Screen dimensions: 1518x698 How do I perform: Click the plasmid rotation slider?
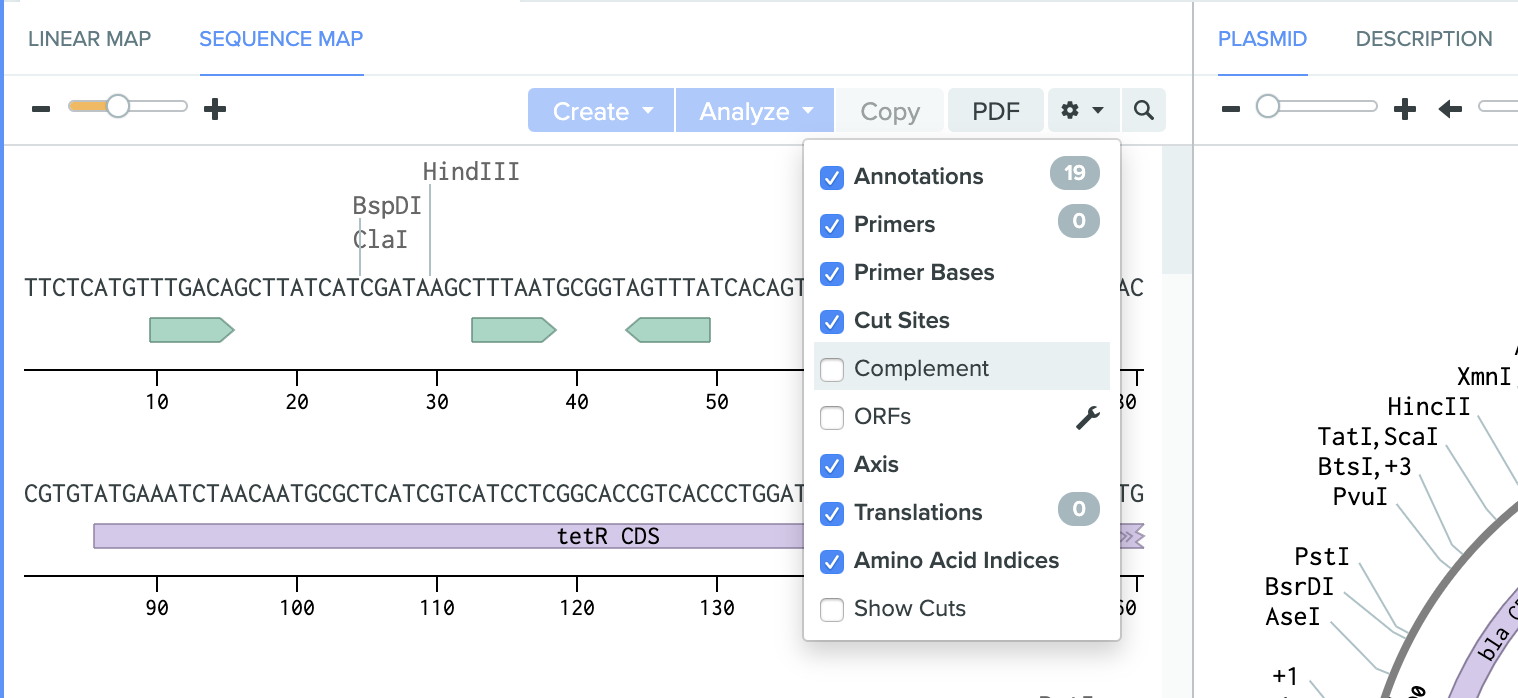tap(1498, 106)
